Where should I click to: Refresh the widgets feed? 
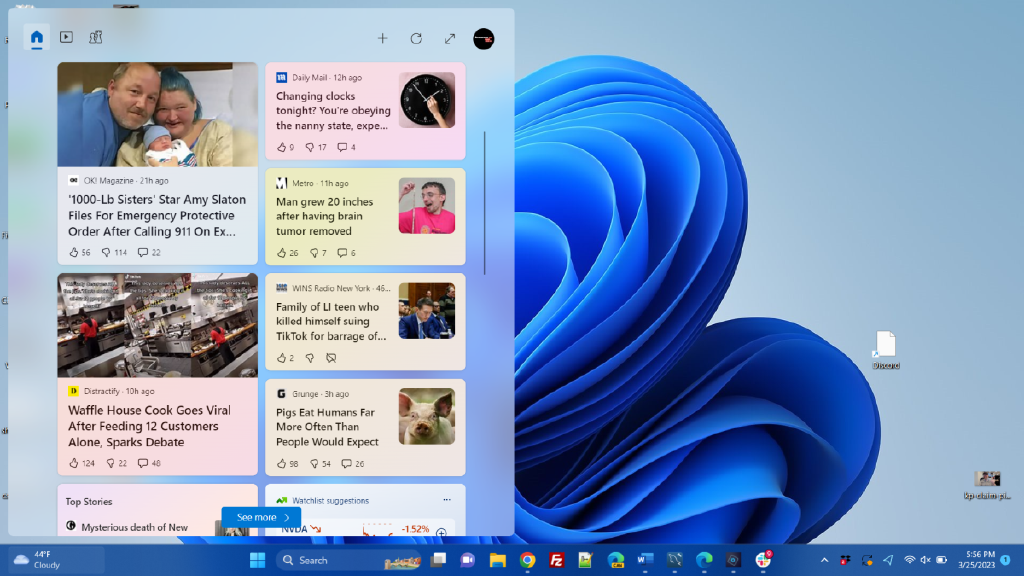[416, 39]
